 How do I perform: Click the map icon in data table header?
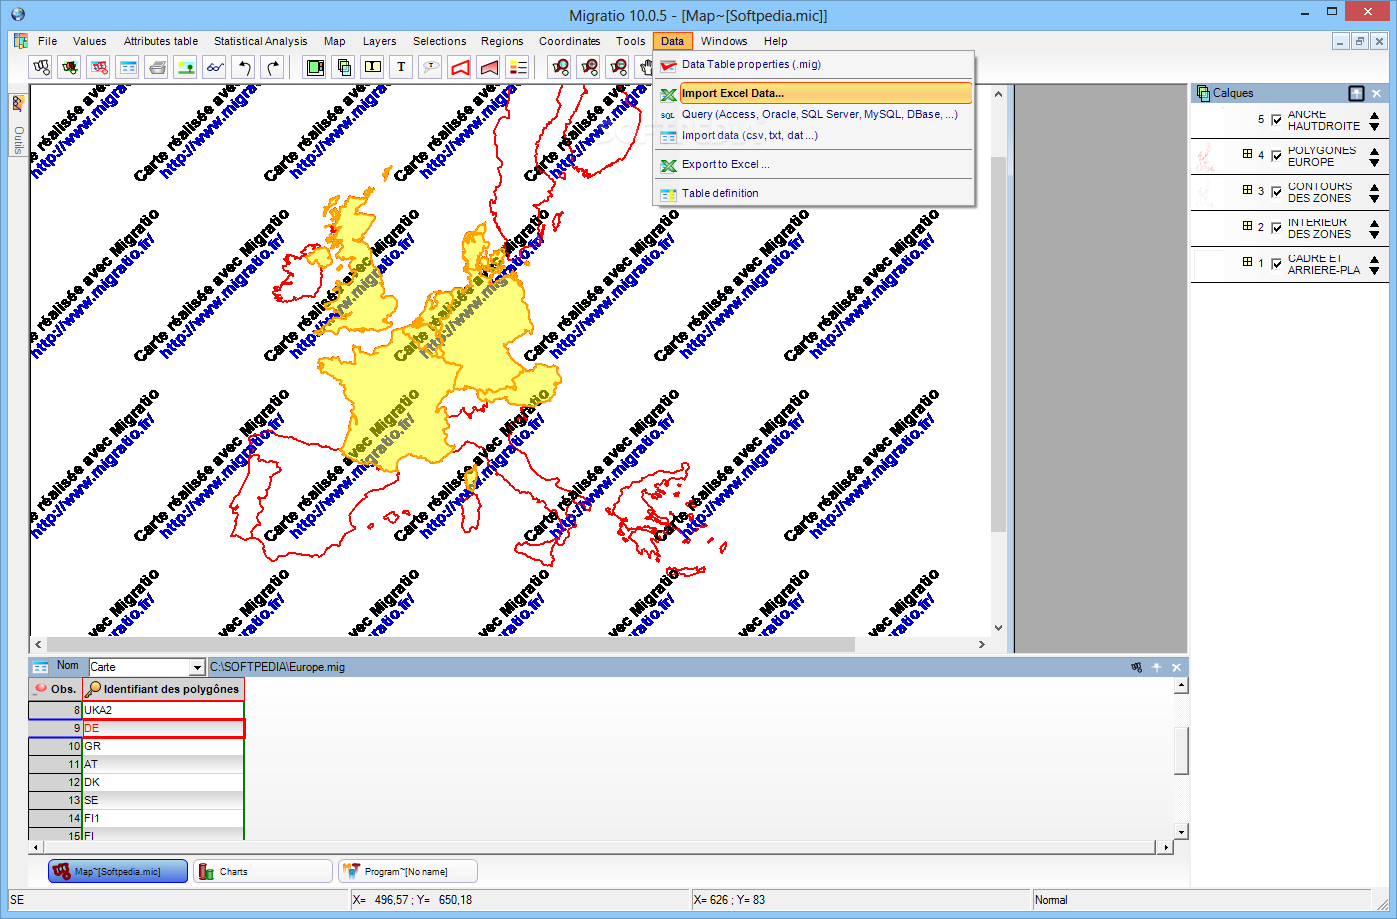pos(1136,667)
